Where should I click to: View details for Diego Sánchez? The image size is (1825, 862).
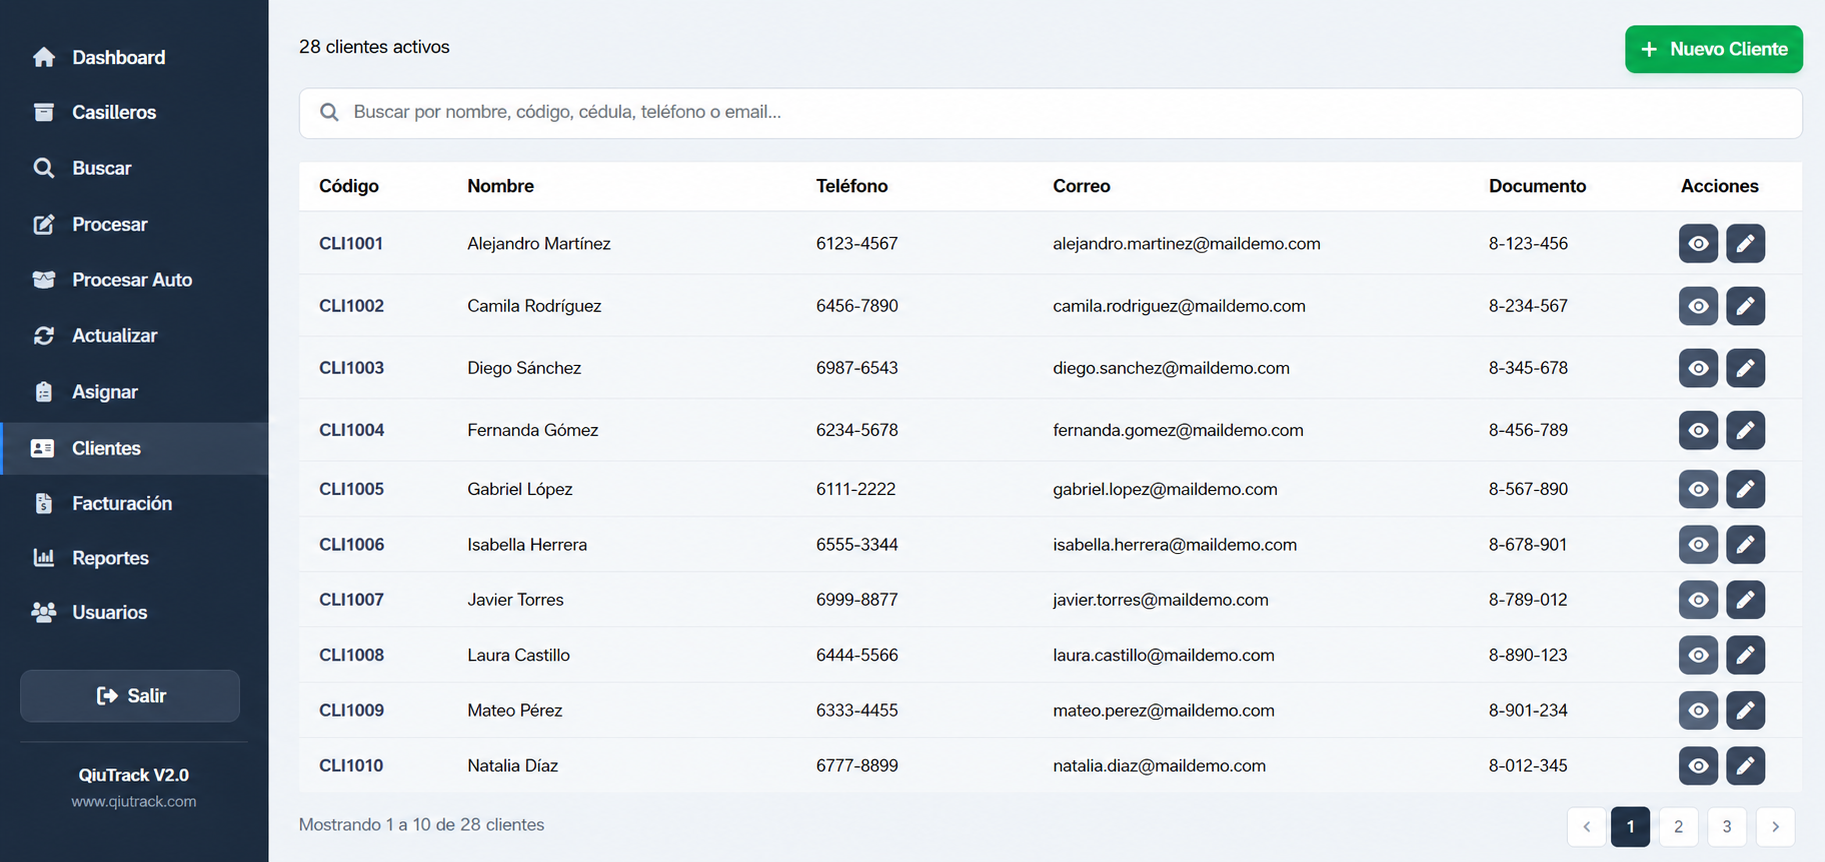1698,368
